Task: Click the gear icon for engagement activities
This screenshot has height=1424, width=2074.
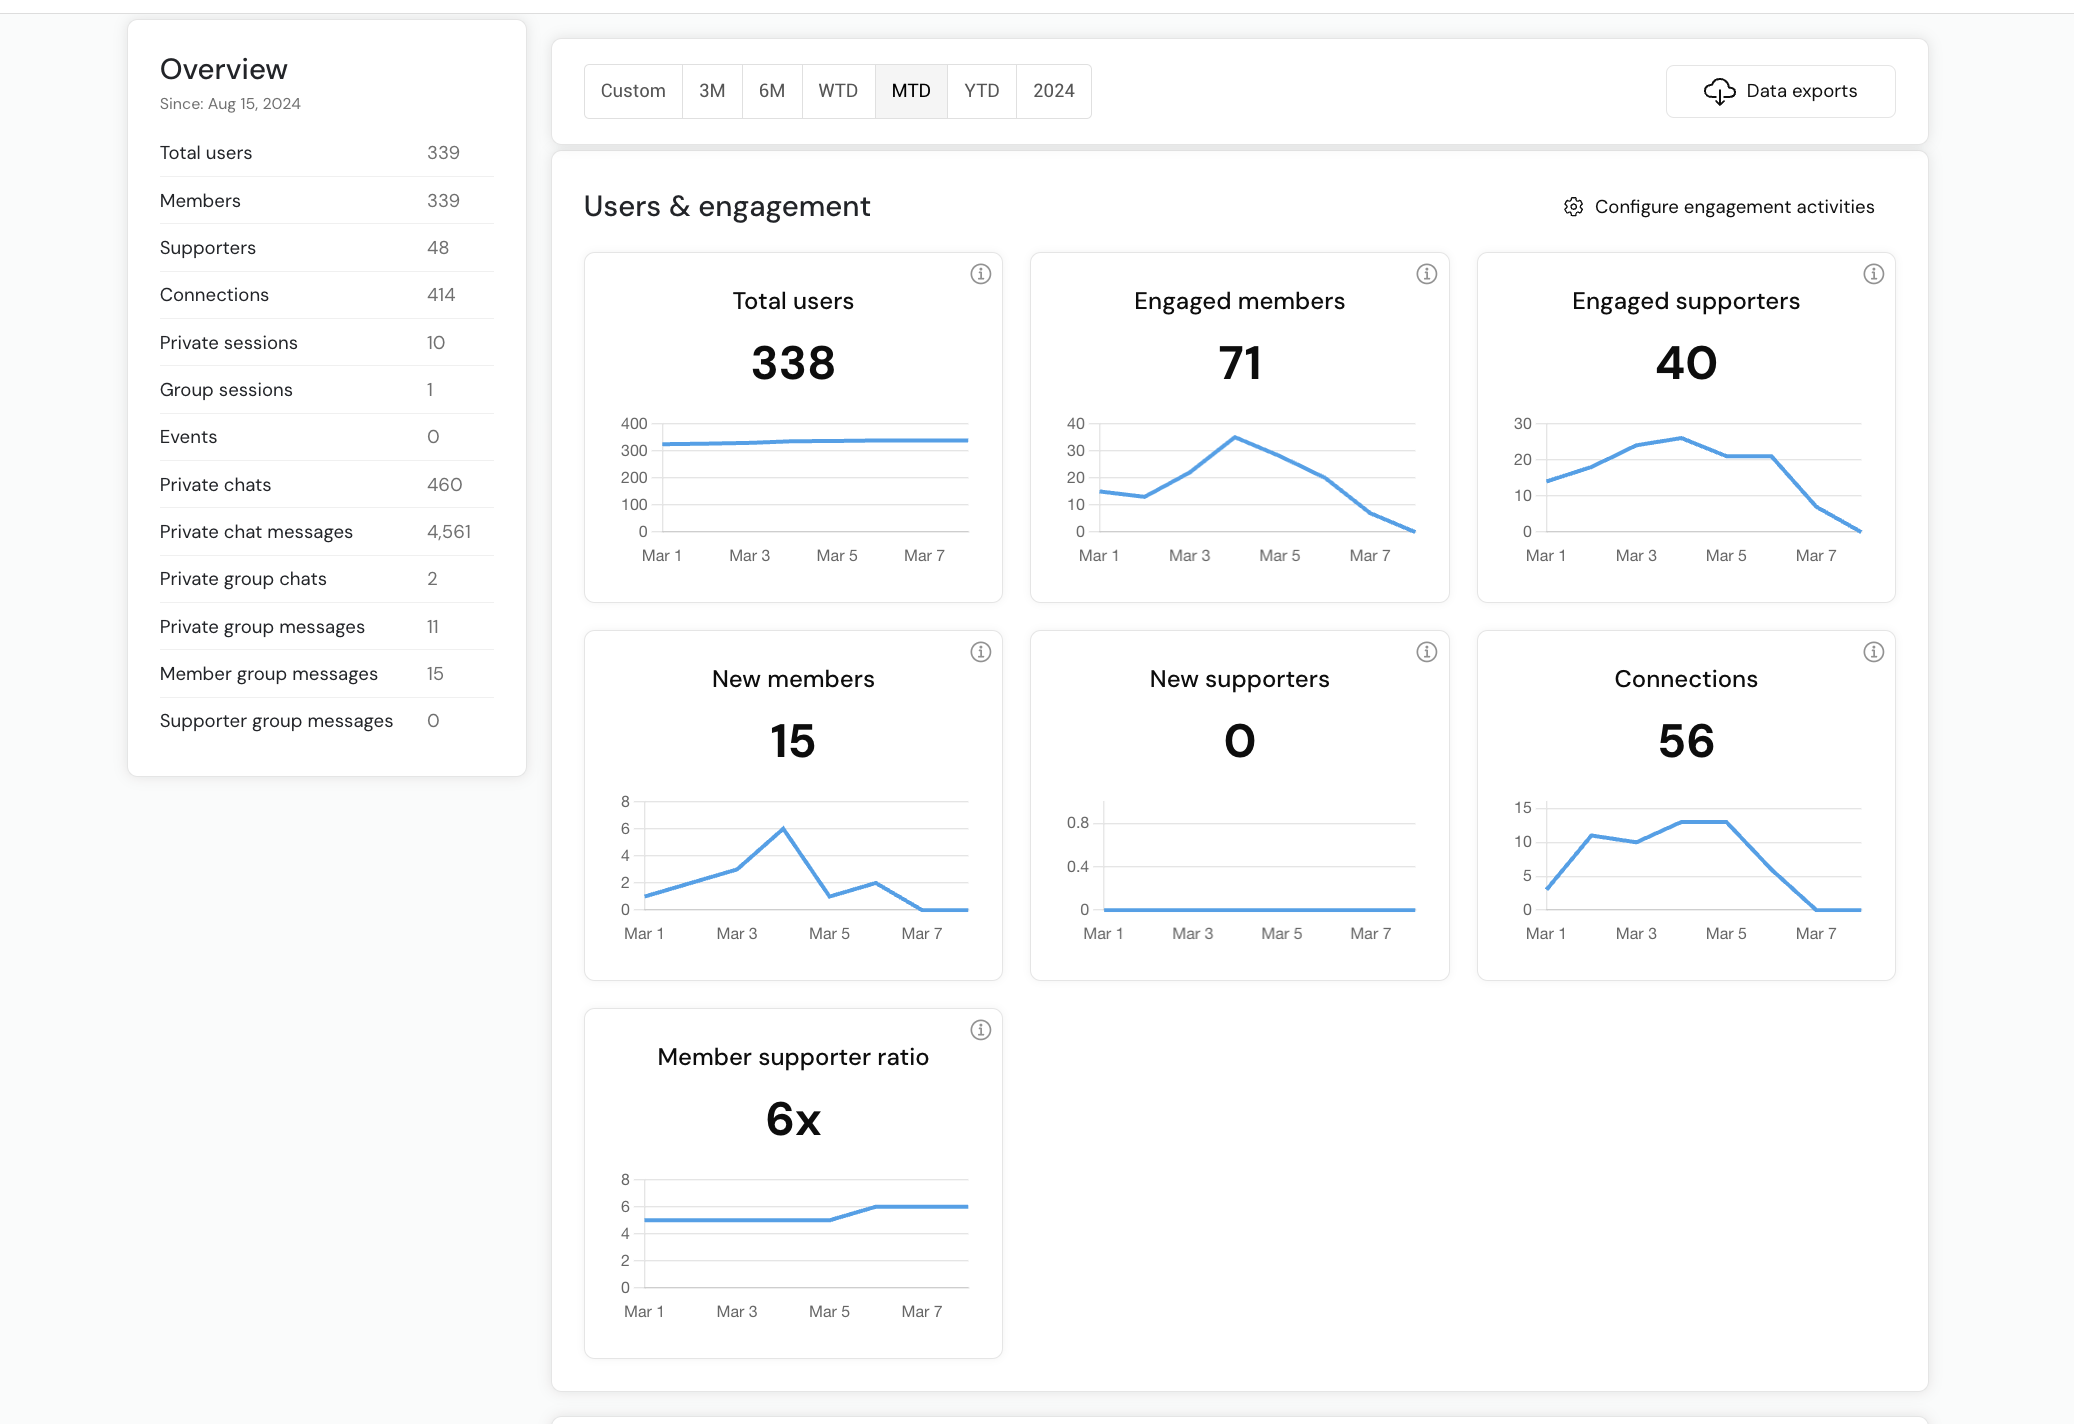Action: coord(1573,207)
